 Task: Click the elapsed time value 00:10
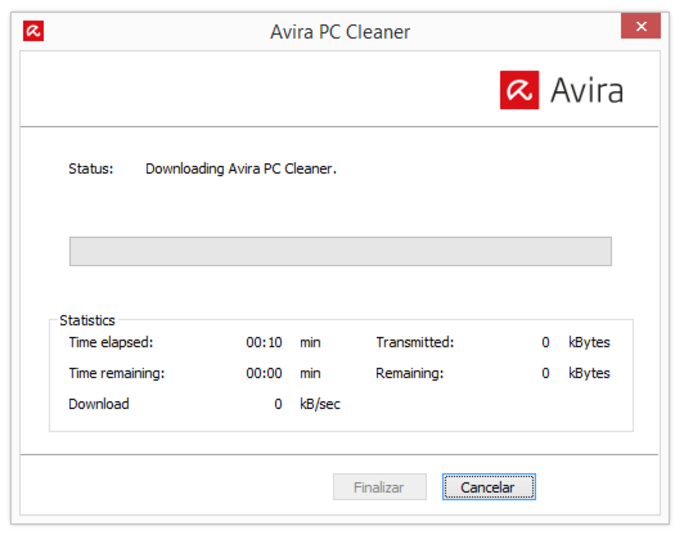click(x=264, y=343)
